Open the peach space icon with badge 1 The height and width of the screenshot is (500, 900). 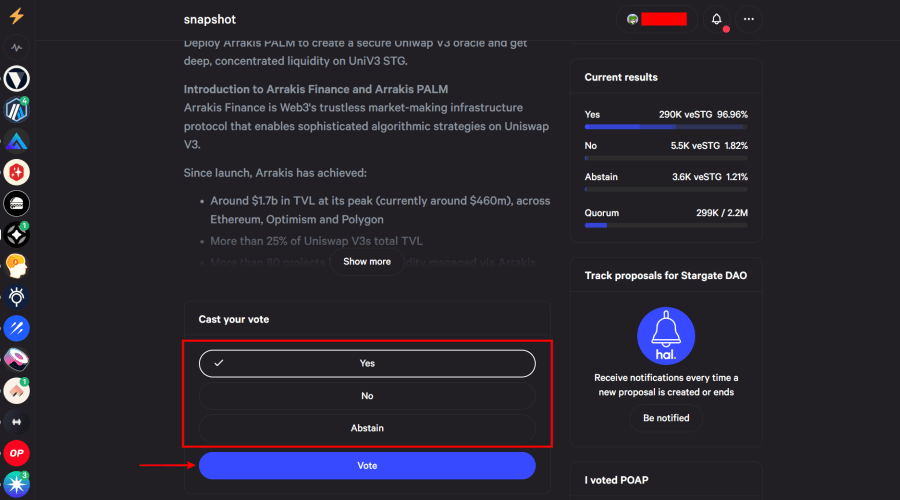17,391
